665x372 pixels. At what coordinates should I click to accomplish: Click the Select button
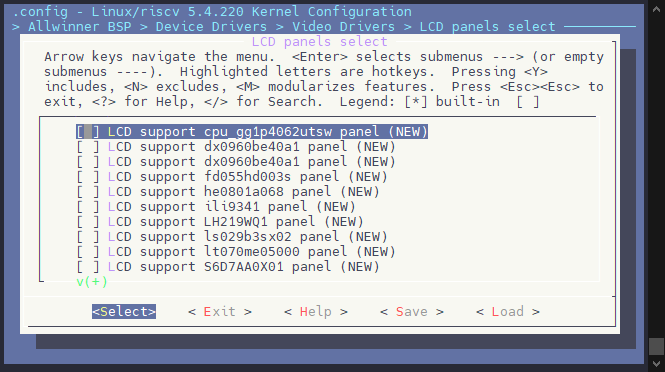point(124,312)
